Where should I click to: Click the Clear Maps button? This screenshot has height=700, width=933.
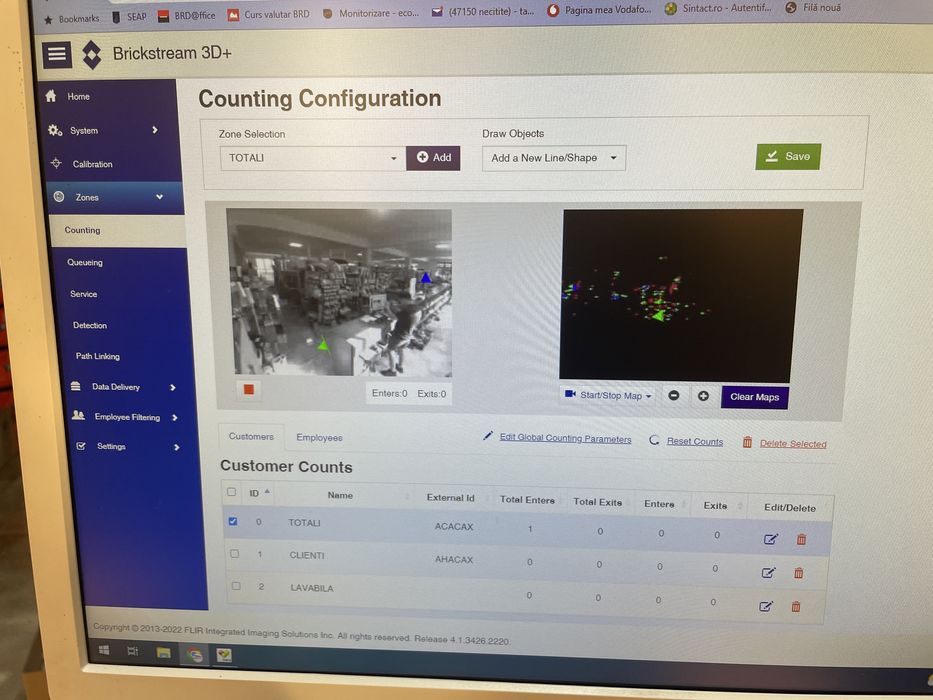(754, 397)
